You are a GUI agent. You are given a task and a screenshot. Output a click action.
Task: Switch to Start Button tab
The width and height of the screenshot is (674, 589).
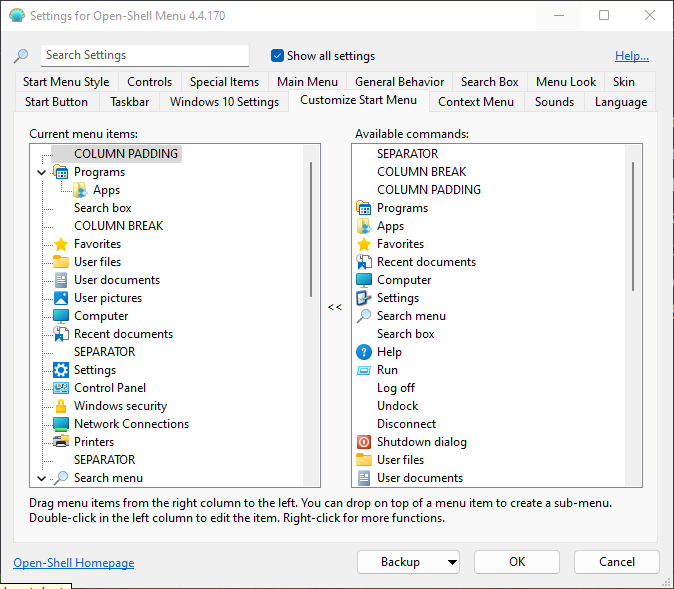click(x=56, y=102)
